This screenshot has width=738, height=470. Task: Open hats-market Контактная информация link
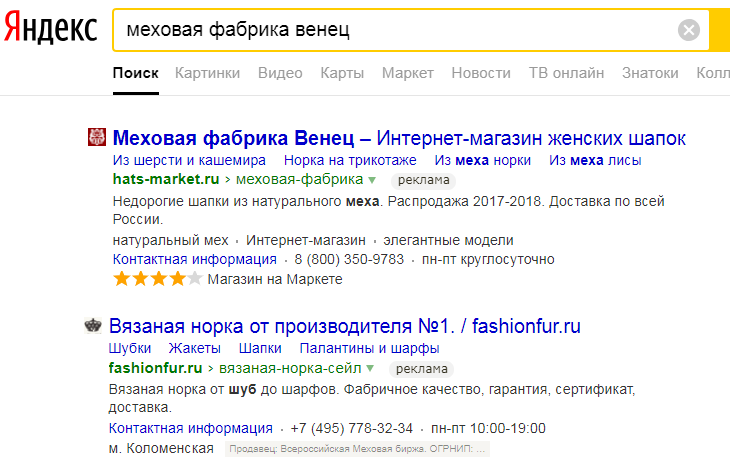194,259
